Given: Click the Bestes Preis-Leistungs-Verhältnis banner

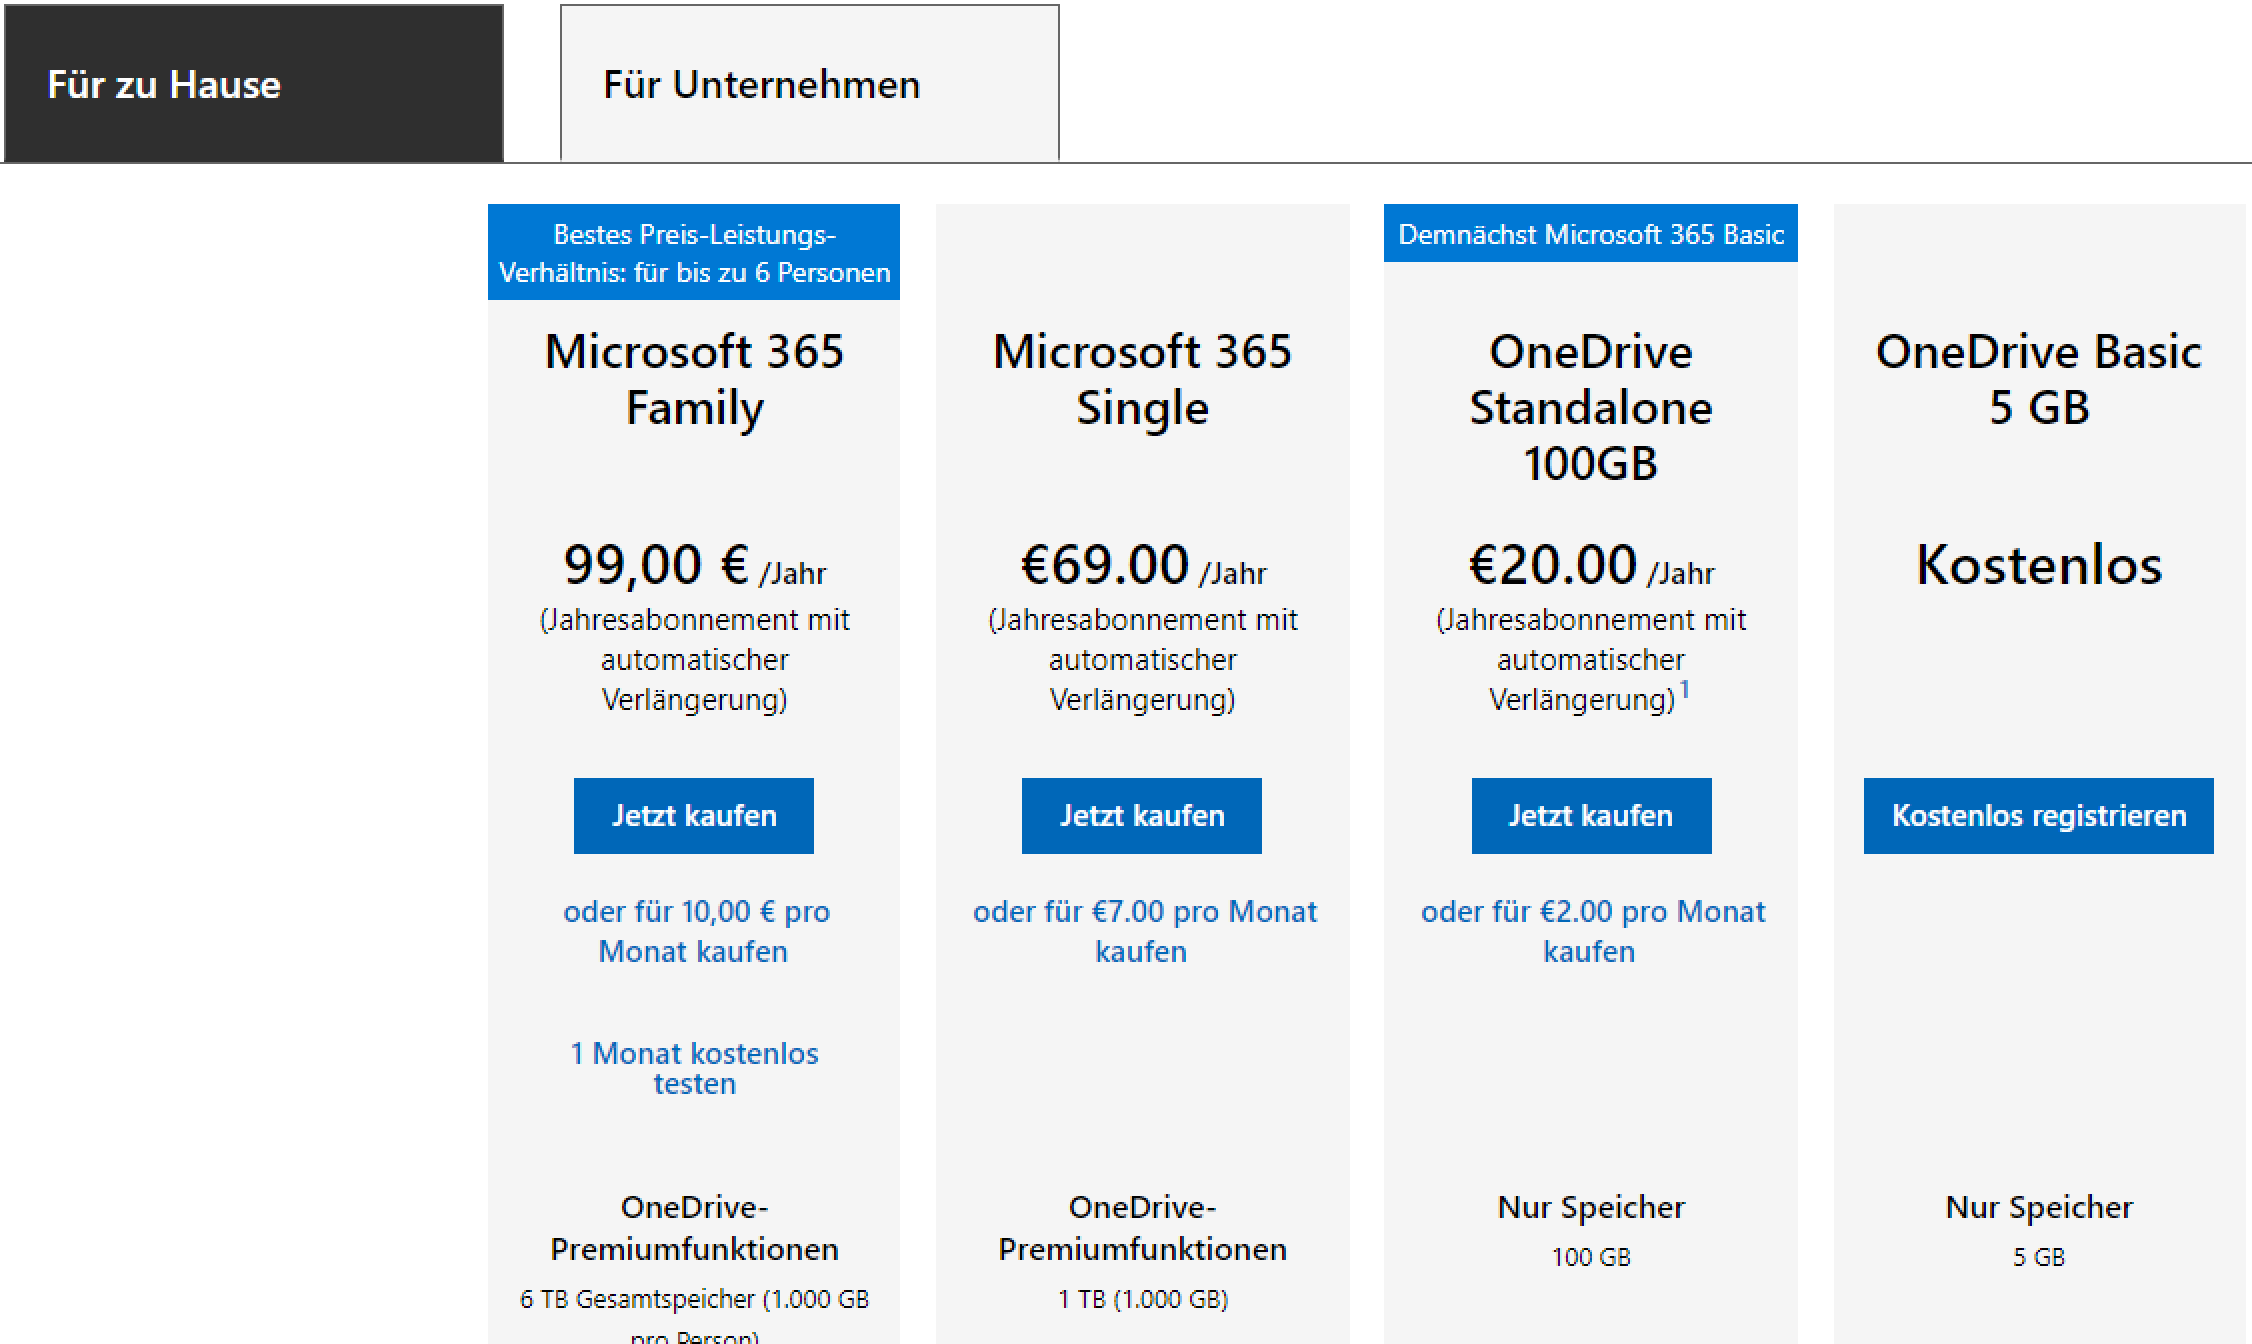Looking at the screenshot, I should [x=694, y=253].
